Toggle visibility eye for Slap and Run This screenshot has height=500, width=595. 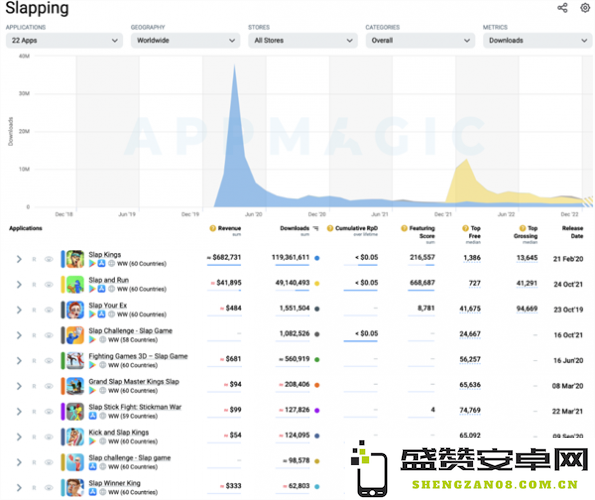(49, 285)
